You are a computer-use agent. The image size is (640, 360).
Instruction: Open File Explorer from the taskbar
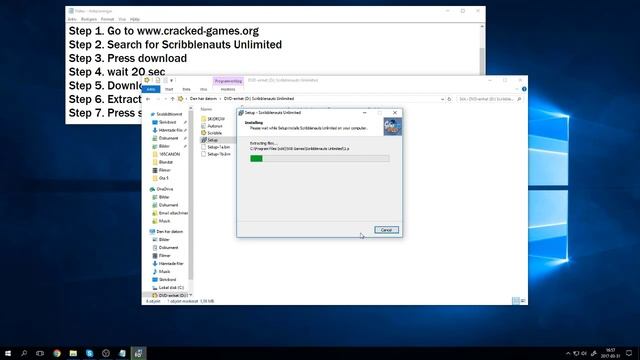click(73, 353)
